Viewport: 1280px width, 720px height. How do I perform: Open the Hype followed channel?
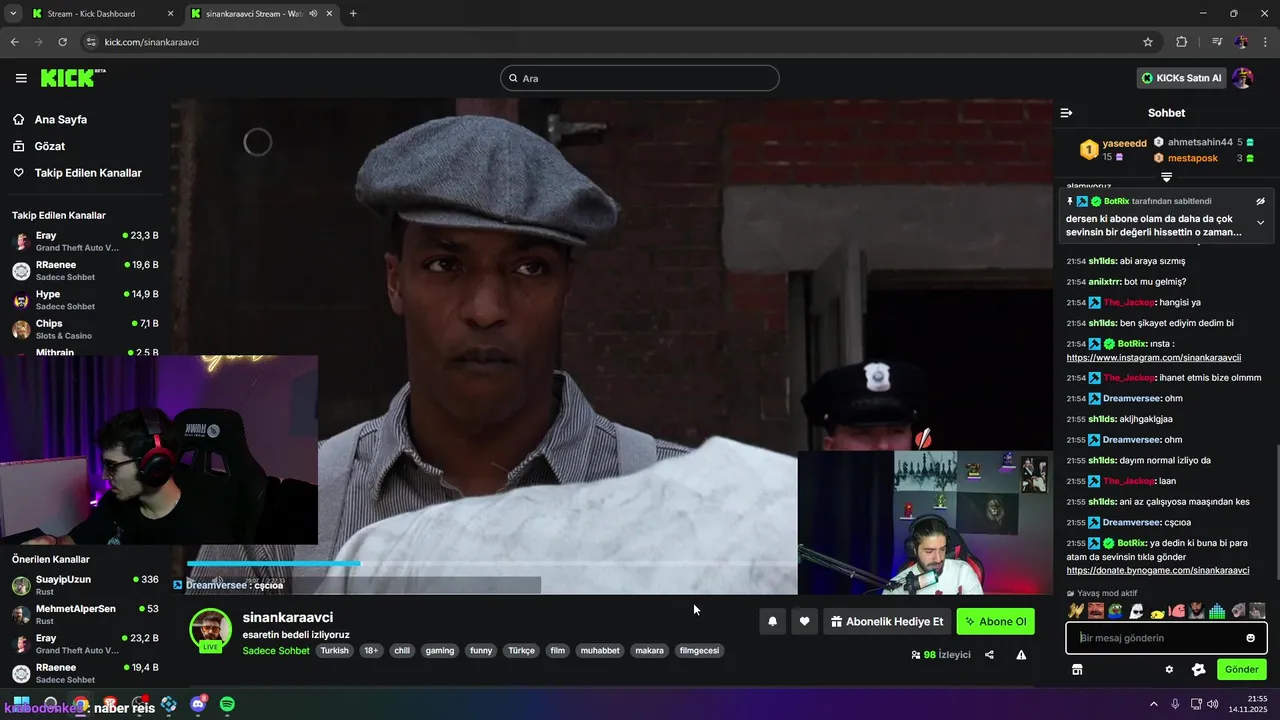85,300
